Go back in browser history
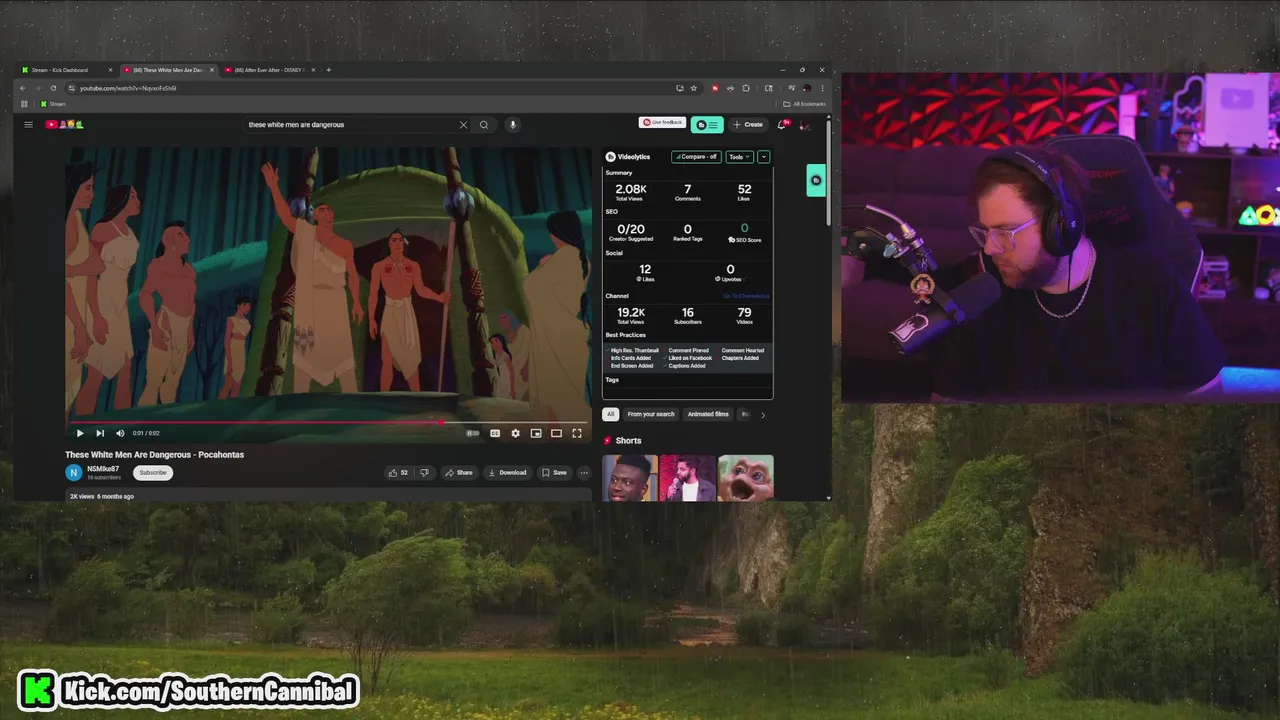Viewport: 1280px width, 720px height. click(22, 88)
